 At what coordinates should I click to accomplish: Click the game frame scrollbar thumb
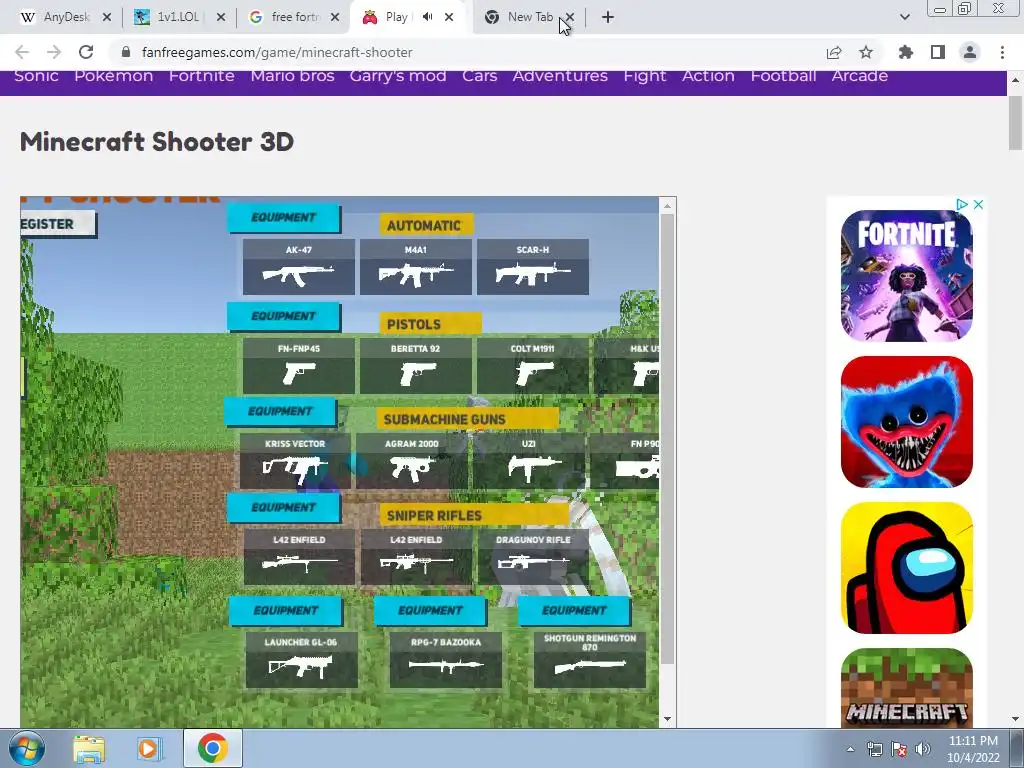click(667, 438)
